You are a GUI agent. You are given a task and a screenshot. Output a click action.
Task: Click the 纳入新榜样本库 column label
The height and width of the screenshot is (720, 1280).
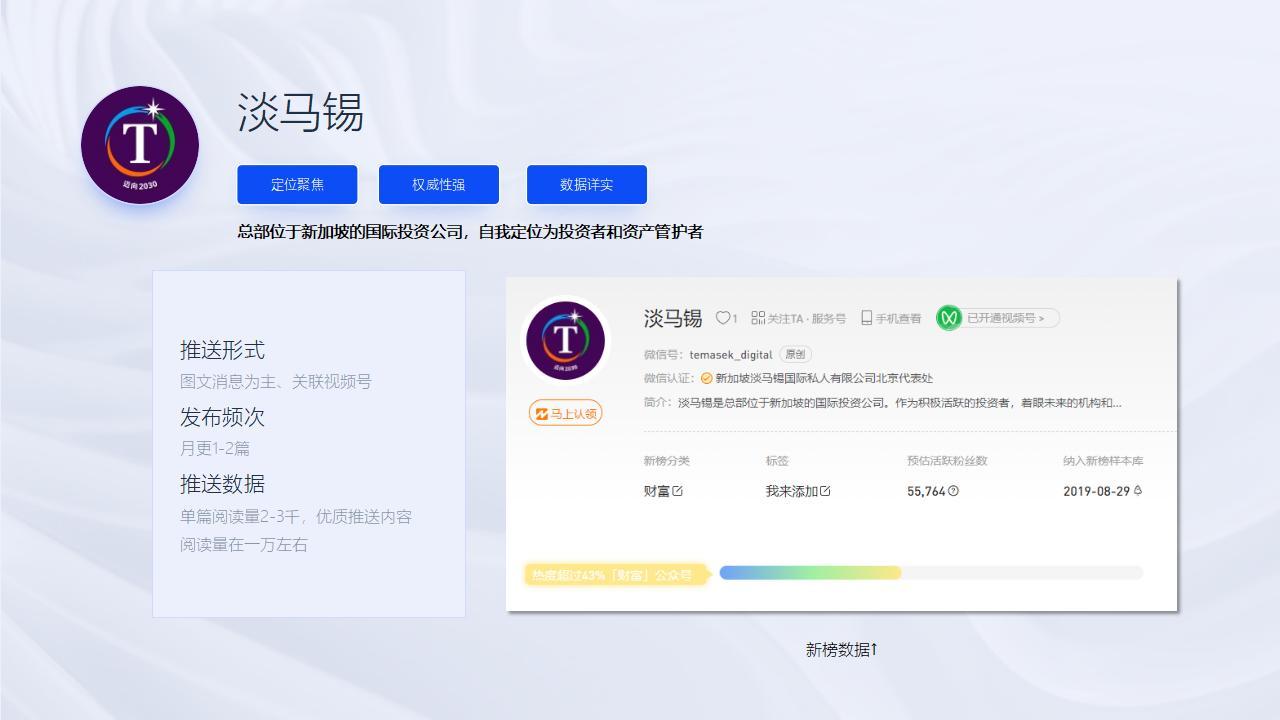pyautogui.click(x=1103, y=461)
